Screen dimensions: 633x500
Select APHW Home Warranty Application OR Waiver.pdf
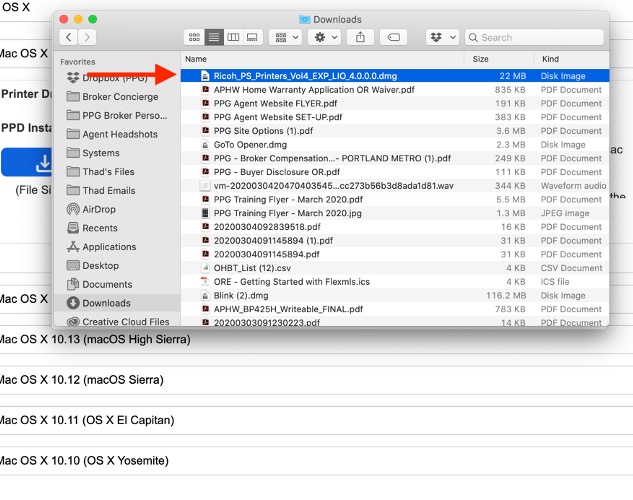point(395,90)
